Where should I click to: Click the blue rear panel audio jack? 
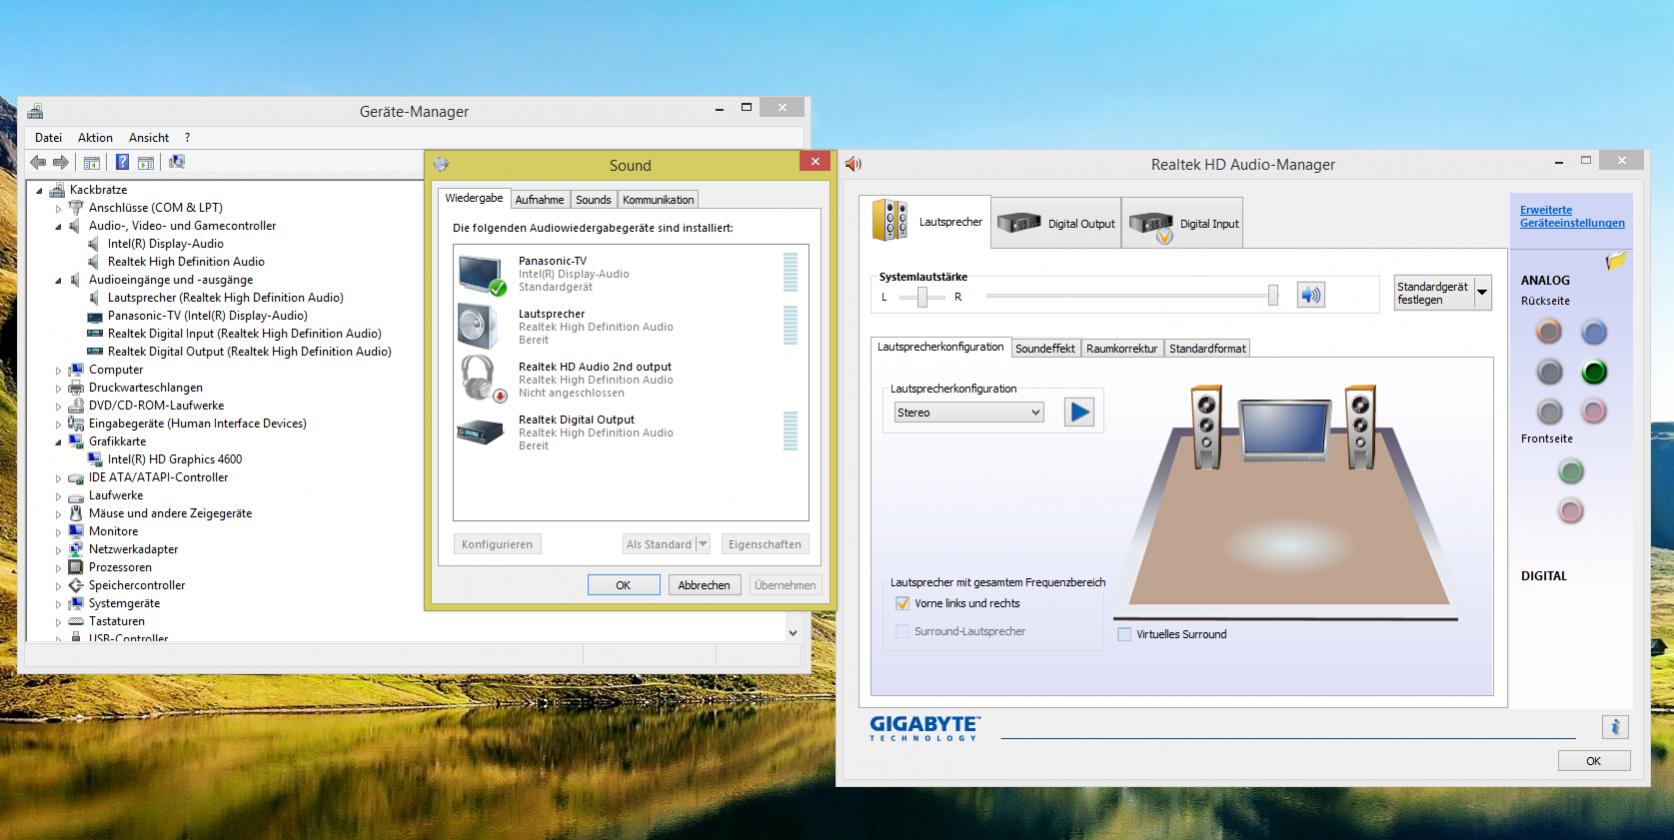point(1594,331)
